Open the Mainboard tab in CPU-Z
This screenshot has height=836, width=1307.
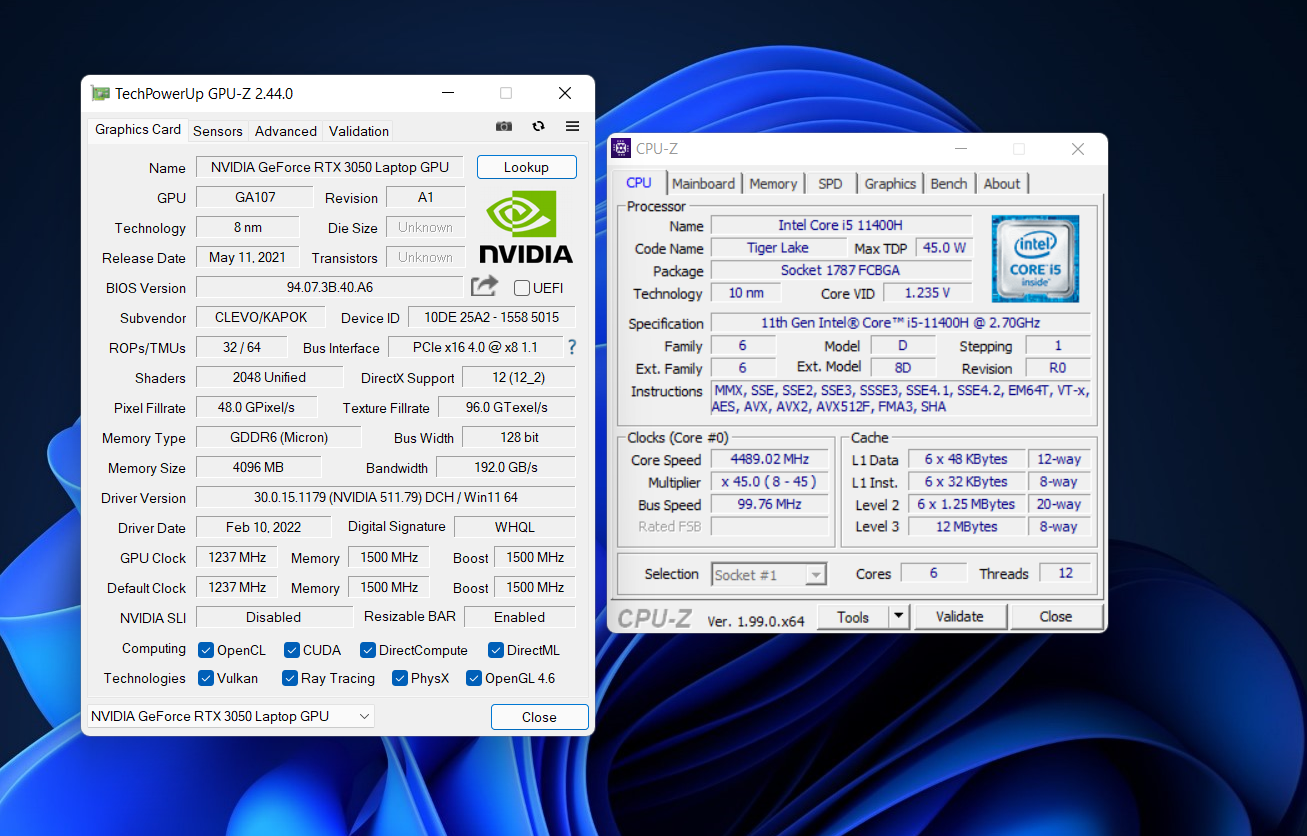pos(703,184)
